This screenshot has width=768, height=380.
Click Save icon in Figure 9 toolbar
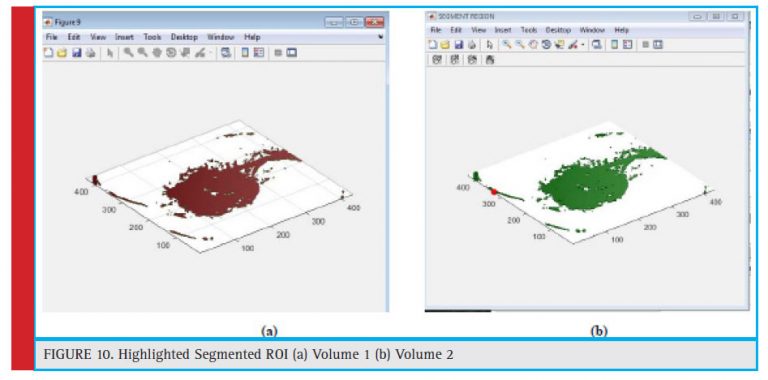[x=76, y=52]
